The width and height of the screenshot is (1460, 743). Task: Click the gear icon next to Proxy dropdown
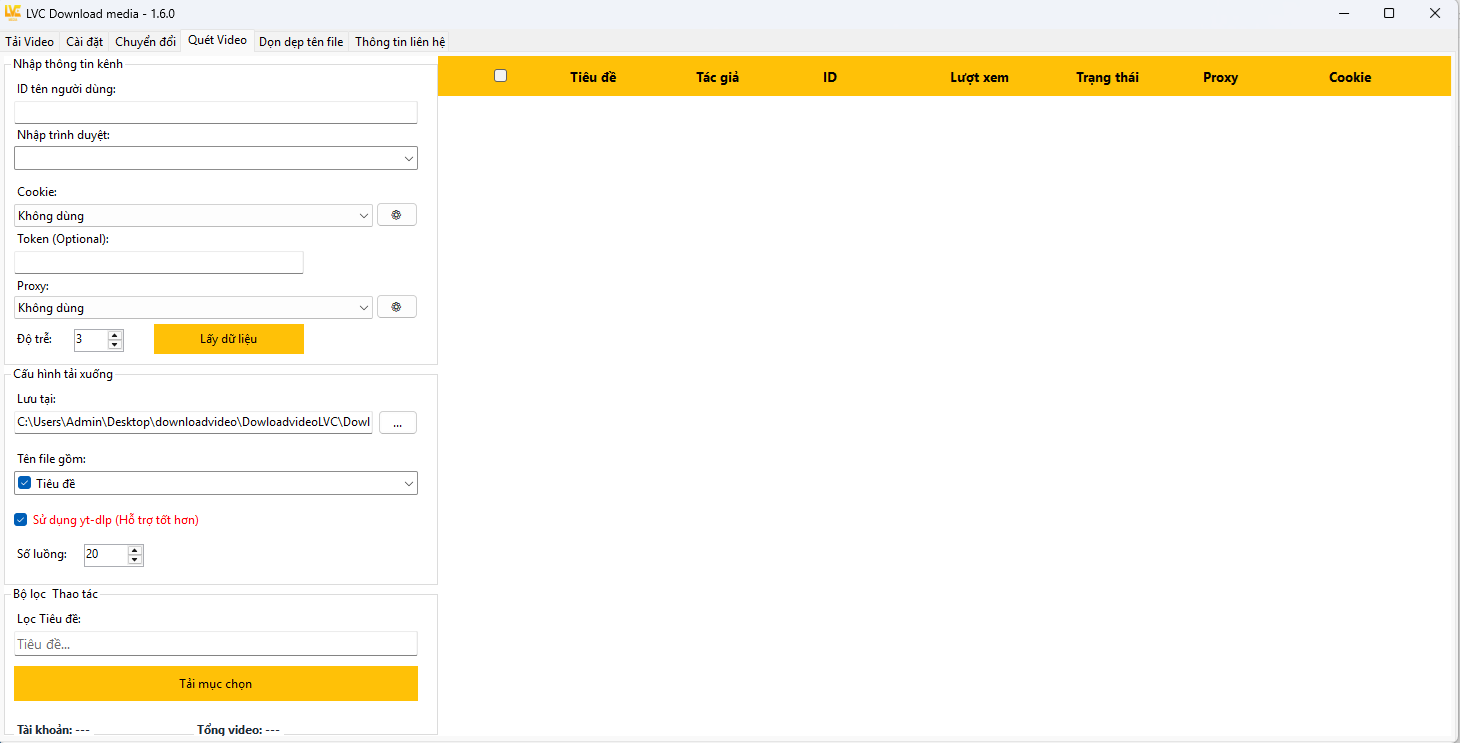pos(396,307)
